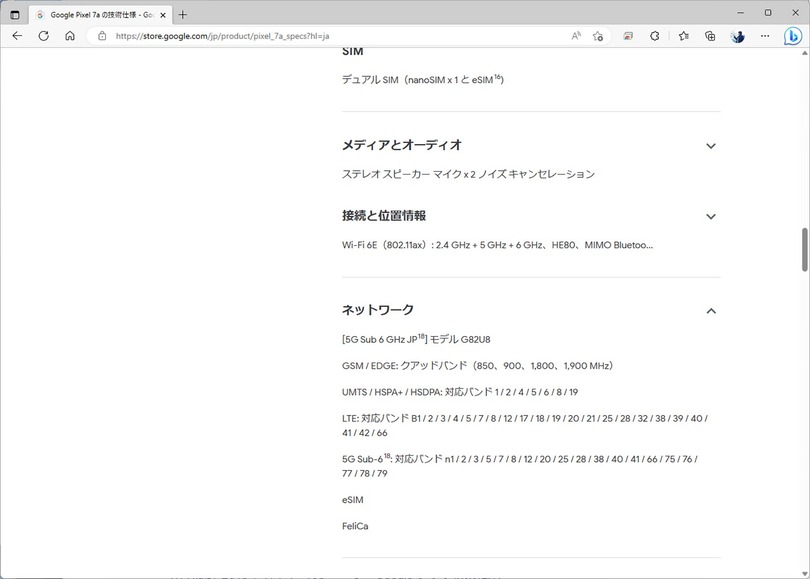Image resolution: width=810 pixels, height=579 pixels.
Task: Expand the メディアとオーディオ section
Action: click(711, 146)
